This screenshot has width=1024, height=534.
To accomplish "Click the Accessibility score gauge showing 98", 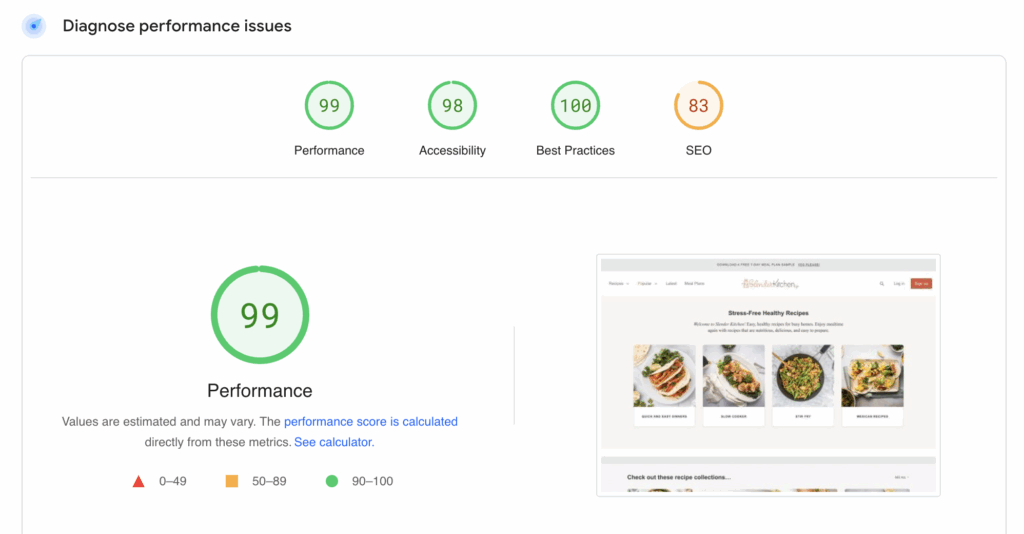I will [x=452, y=105].
